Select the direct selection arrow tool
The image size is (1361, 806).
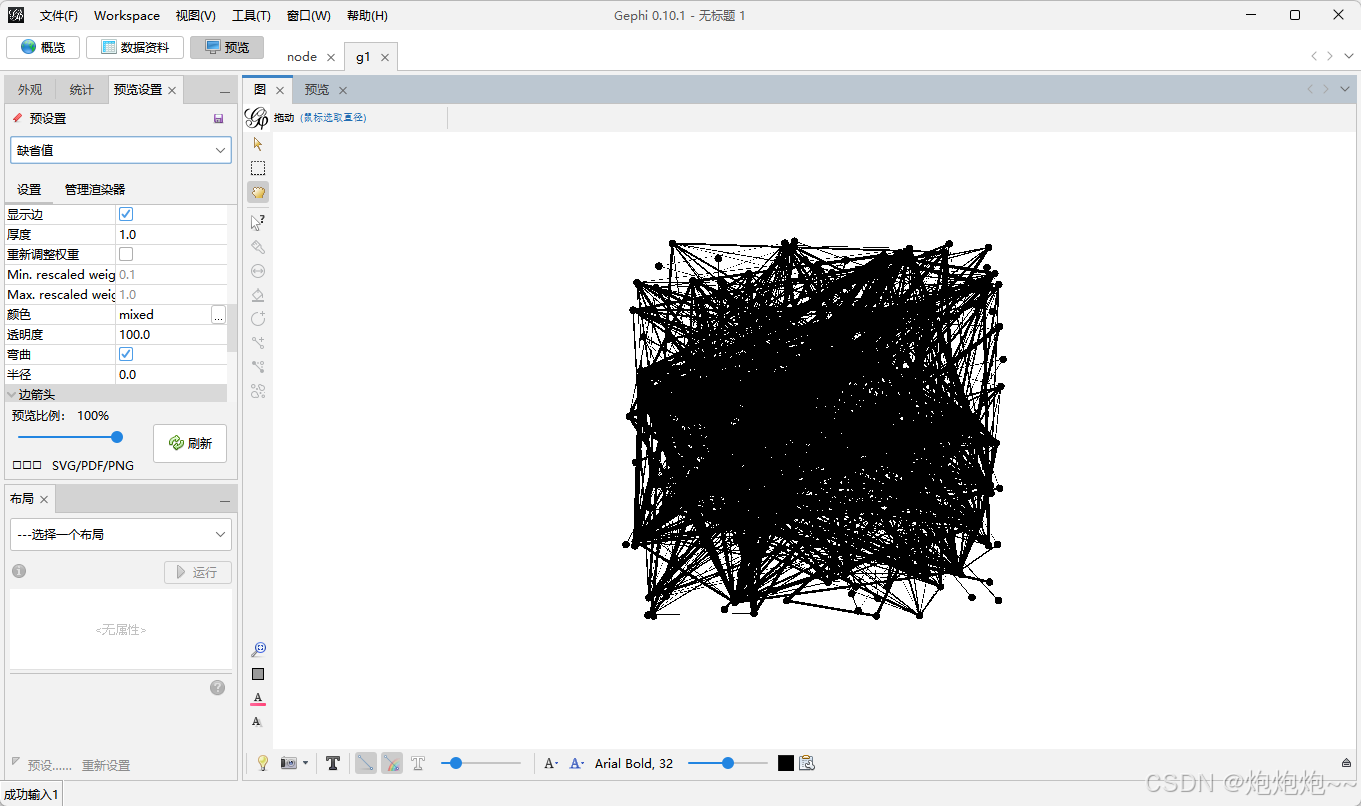pos(258,143)
